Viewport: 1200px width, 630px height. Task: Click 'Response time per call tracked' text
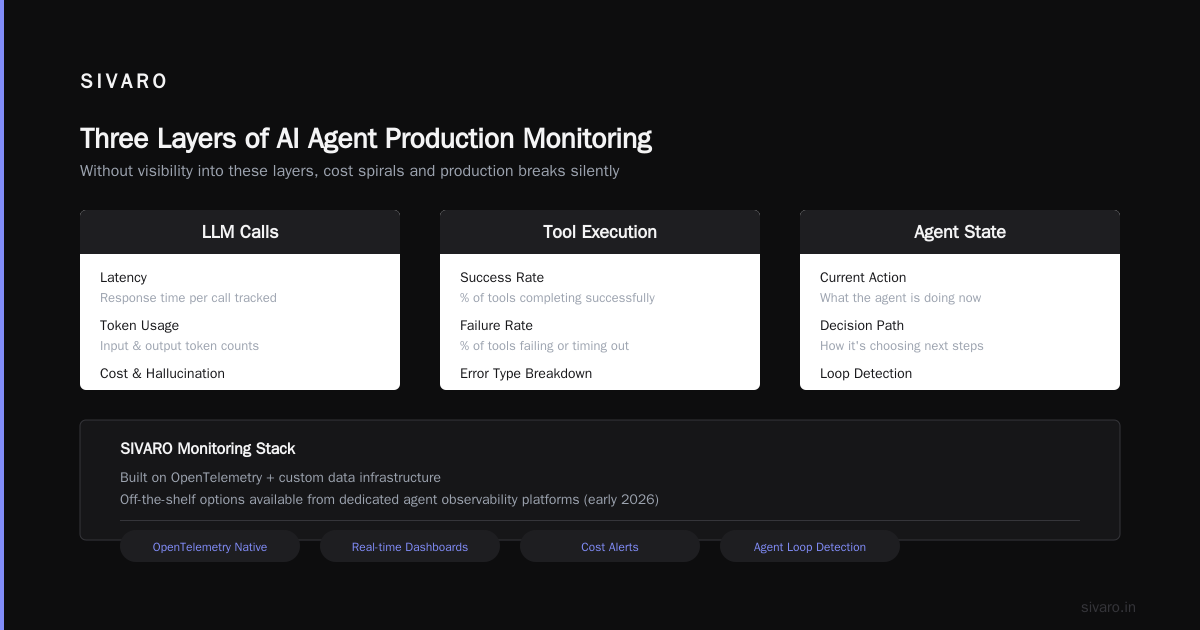[188, 298]
